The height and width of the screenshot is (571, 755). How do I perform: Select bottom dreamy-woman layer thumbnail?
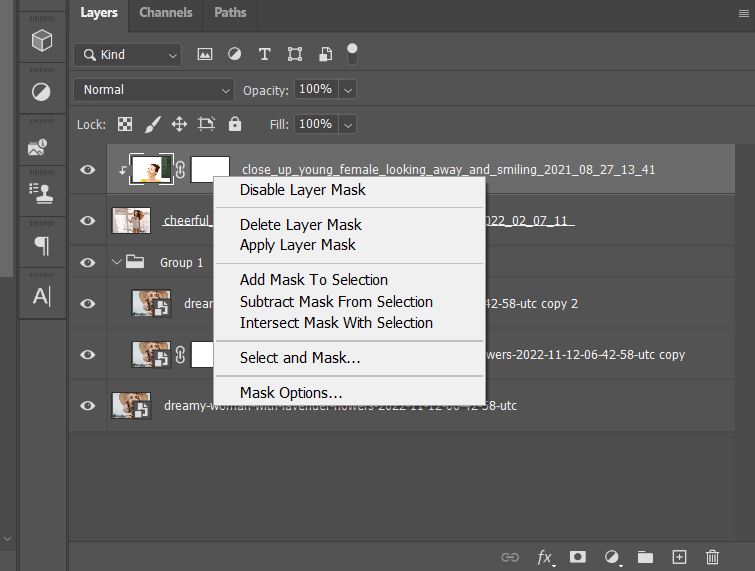click(x=131, y=405)
